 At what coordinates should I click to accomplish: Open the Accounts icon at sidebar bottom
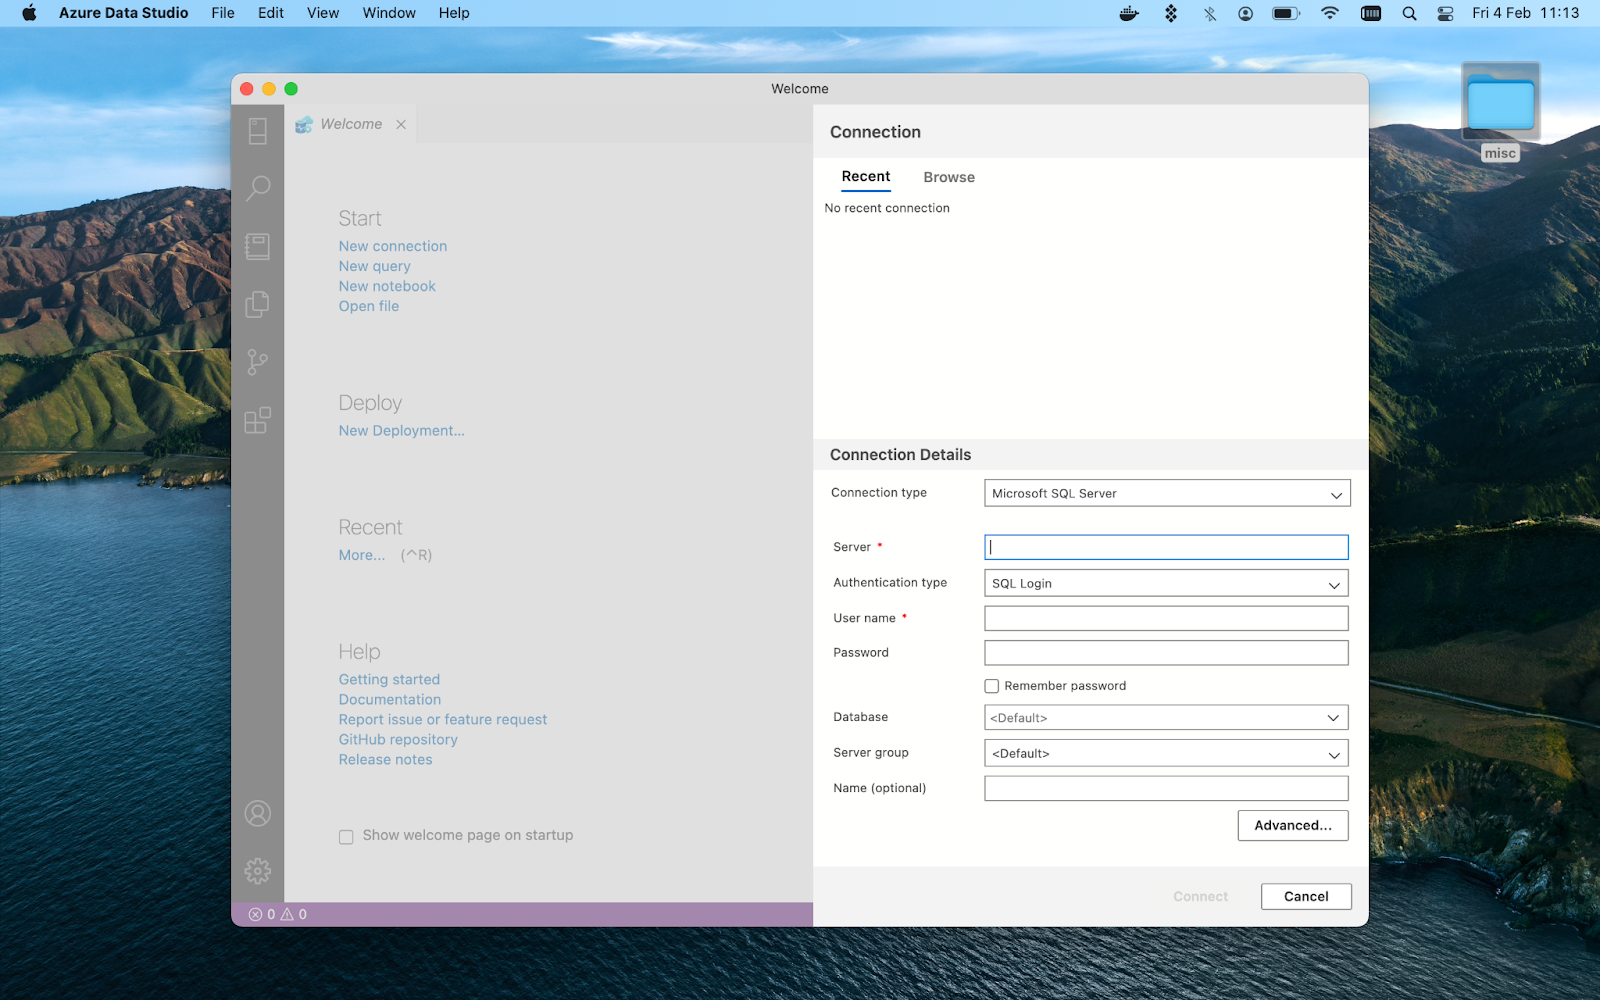(258, 813)
